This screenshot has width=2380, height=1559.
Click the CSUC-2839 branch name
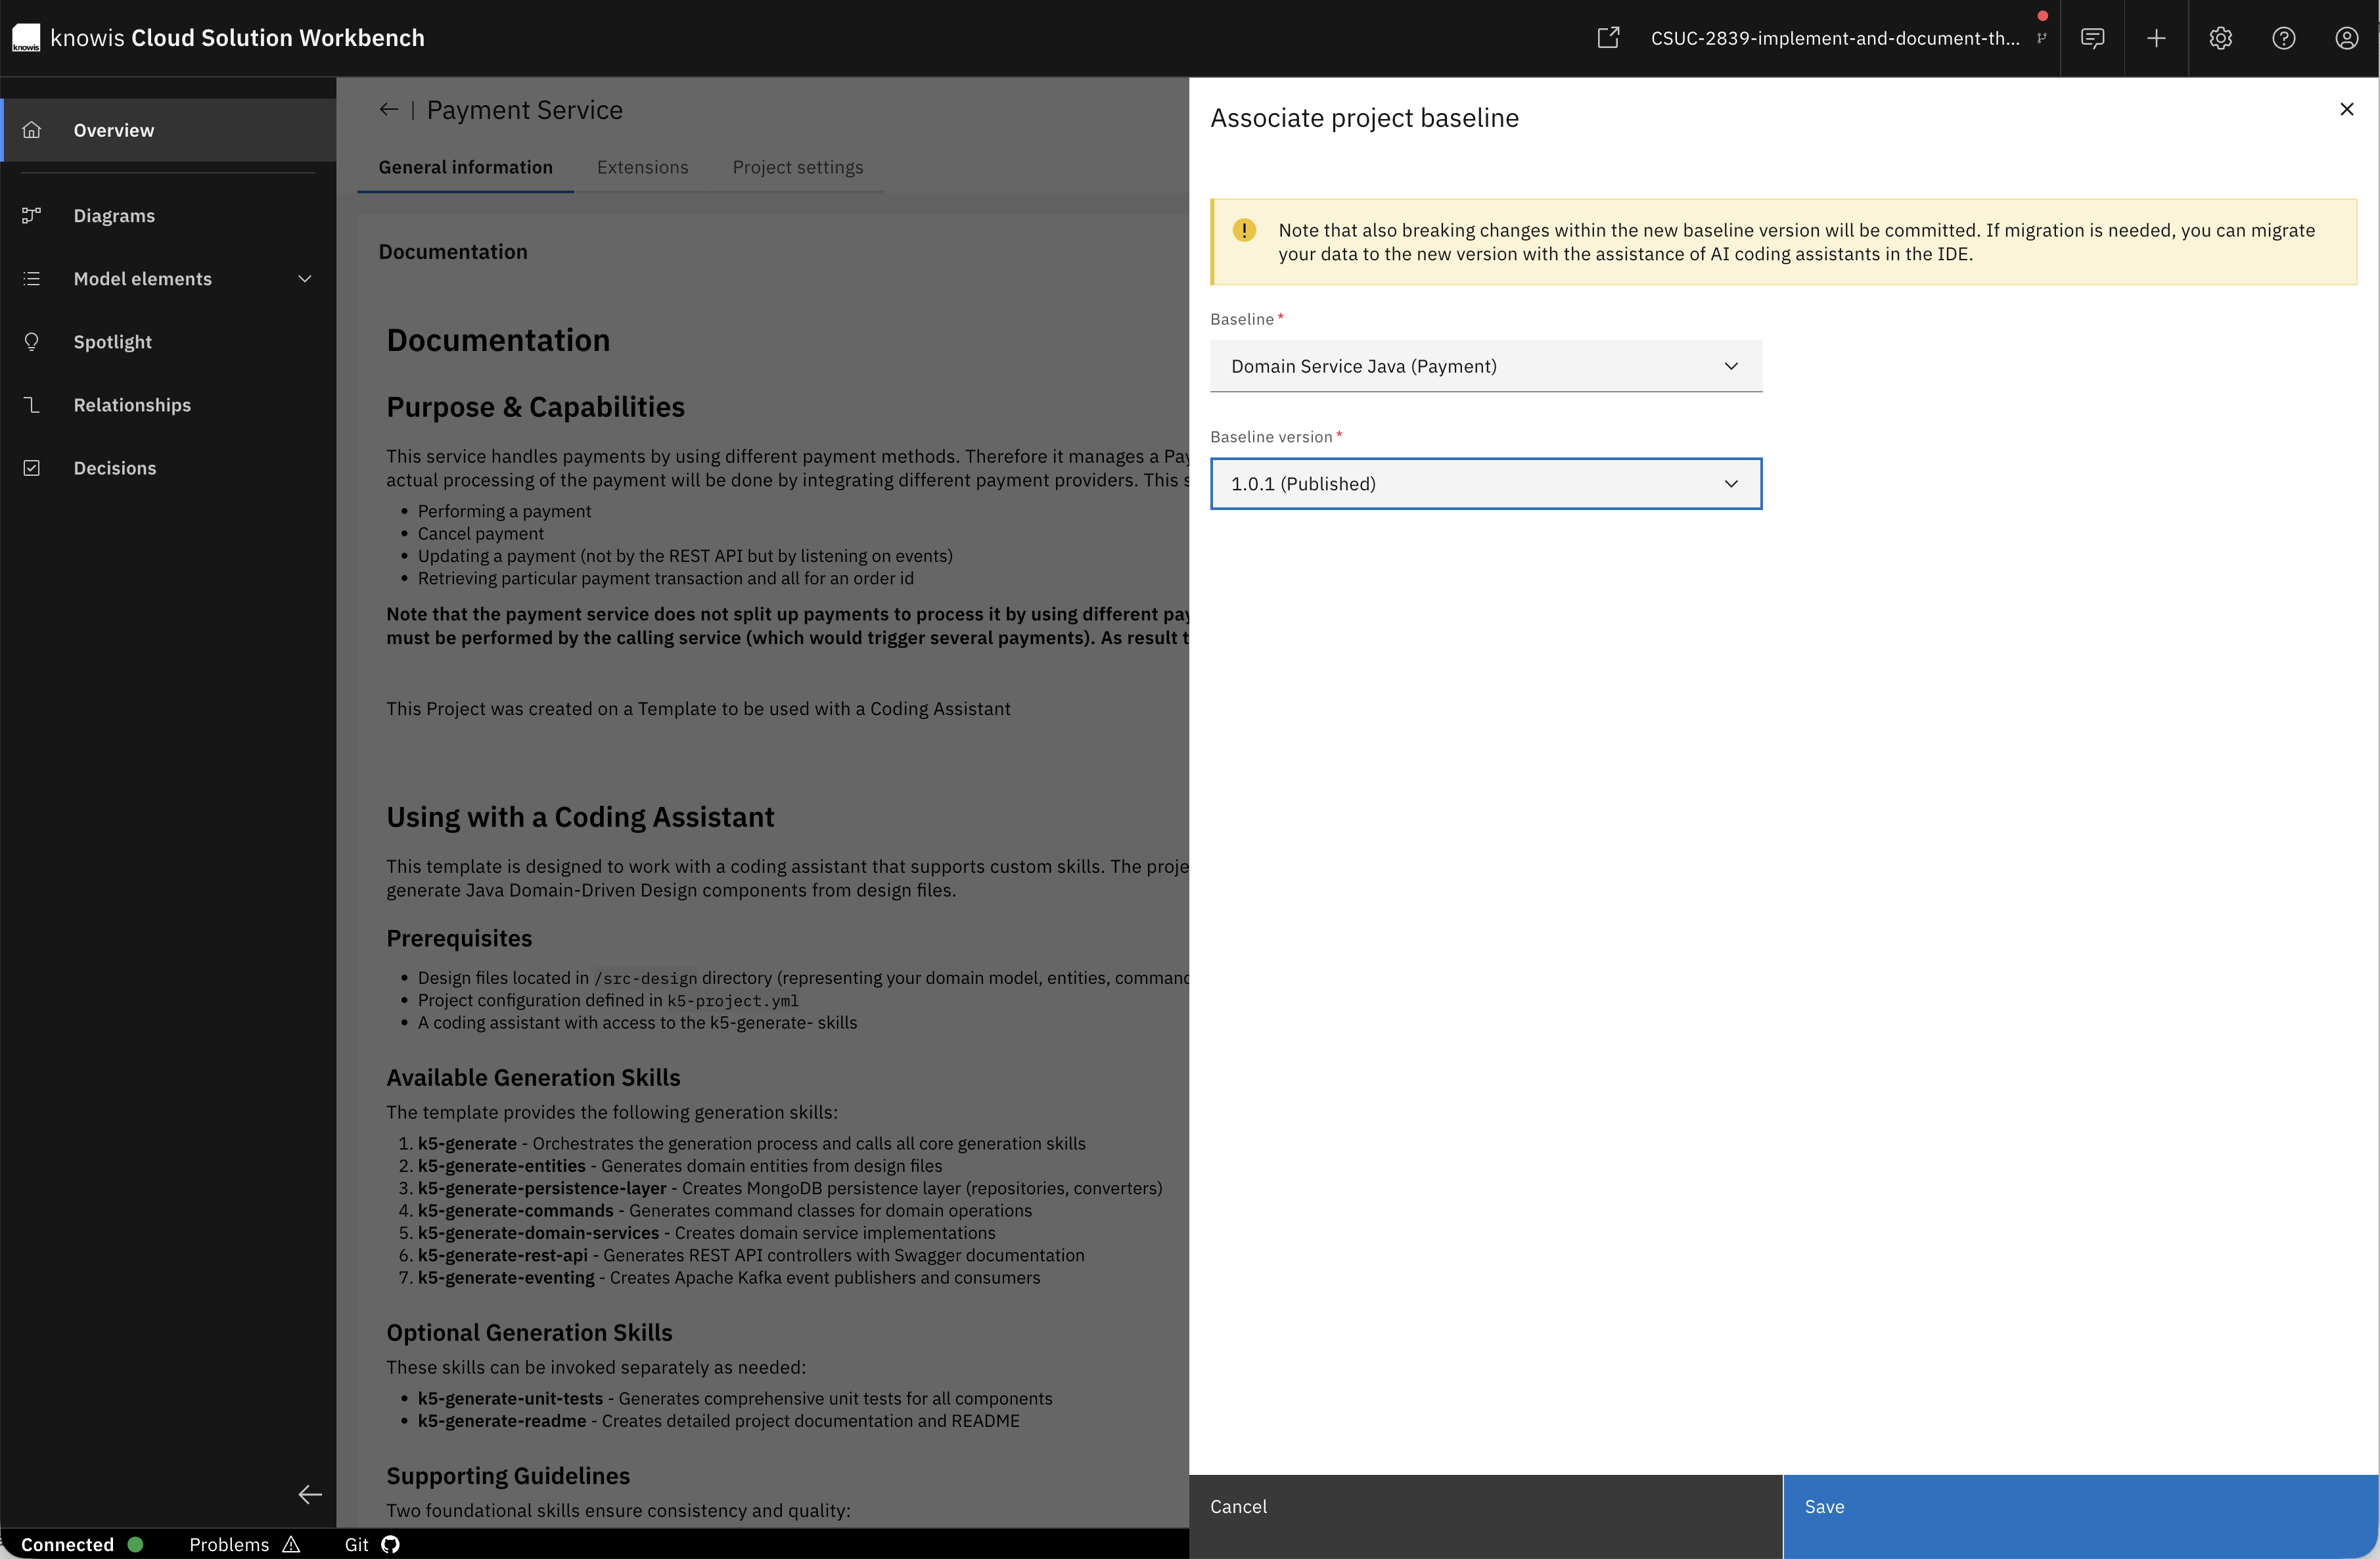[1834, 38]
